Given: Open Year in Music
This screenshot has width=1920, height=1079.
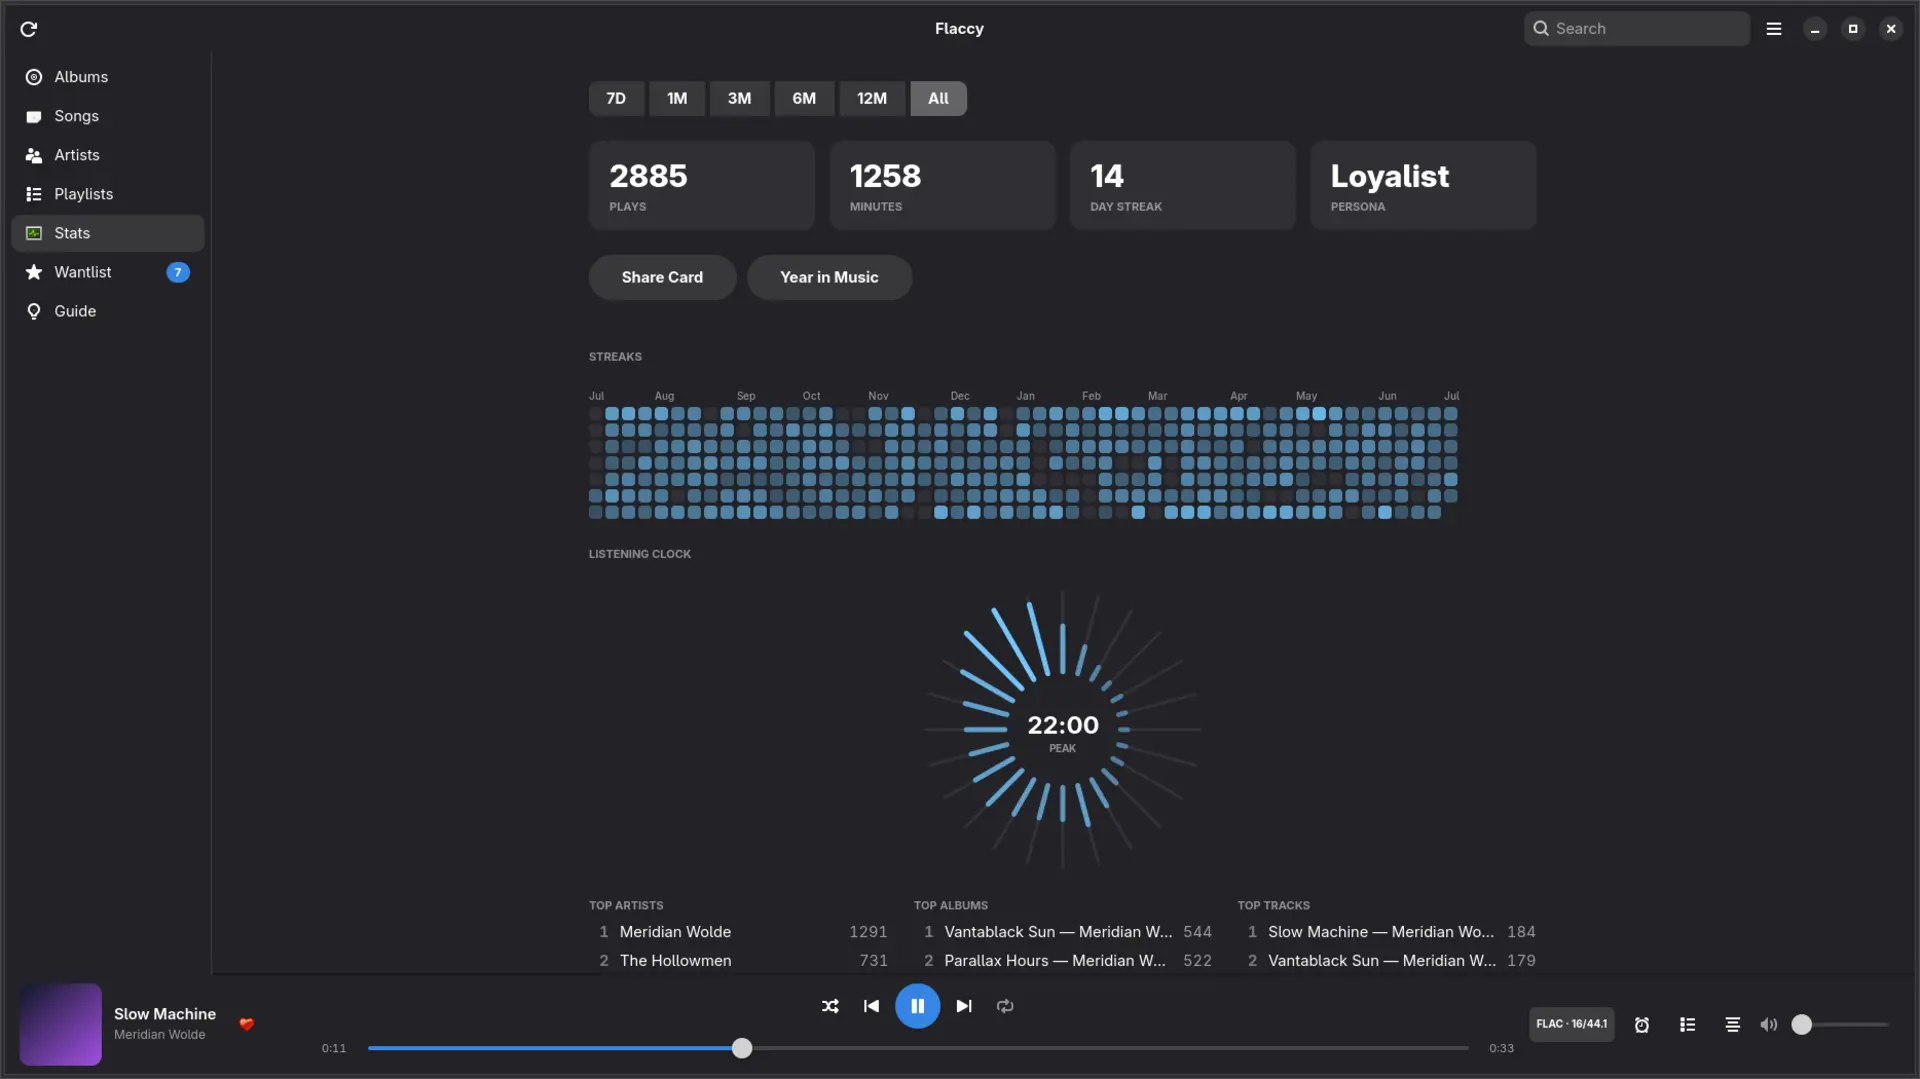Looking at the screenshot, I should (829, 277).
